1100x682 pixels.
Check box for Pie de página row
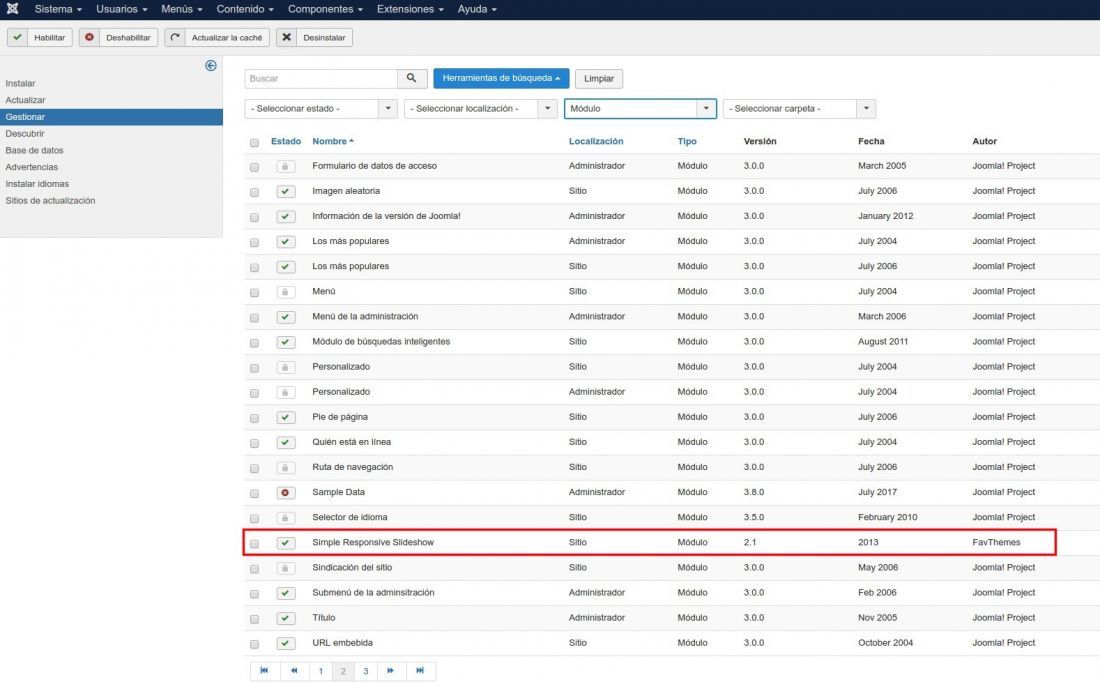254,418
